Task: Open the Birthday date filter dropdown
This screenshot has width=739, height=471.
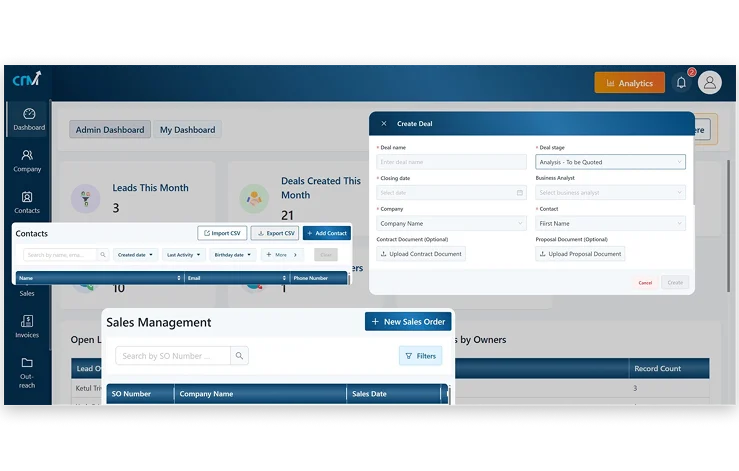Action: click(x=232, y=255)
